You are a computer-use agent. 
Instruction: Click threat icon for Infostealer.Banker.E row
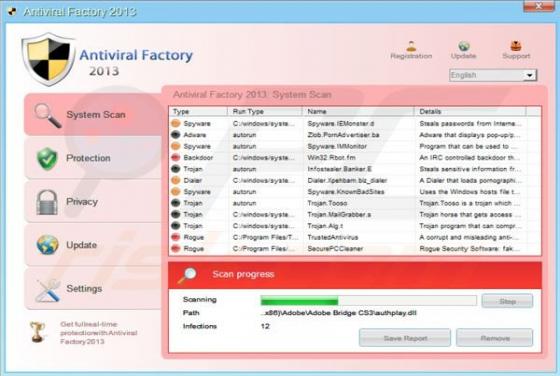[x=175, y=169]
